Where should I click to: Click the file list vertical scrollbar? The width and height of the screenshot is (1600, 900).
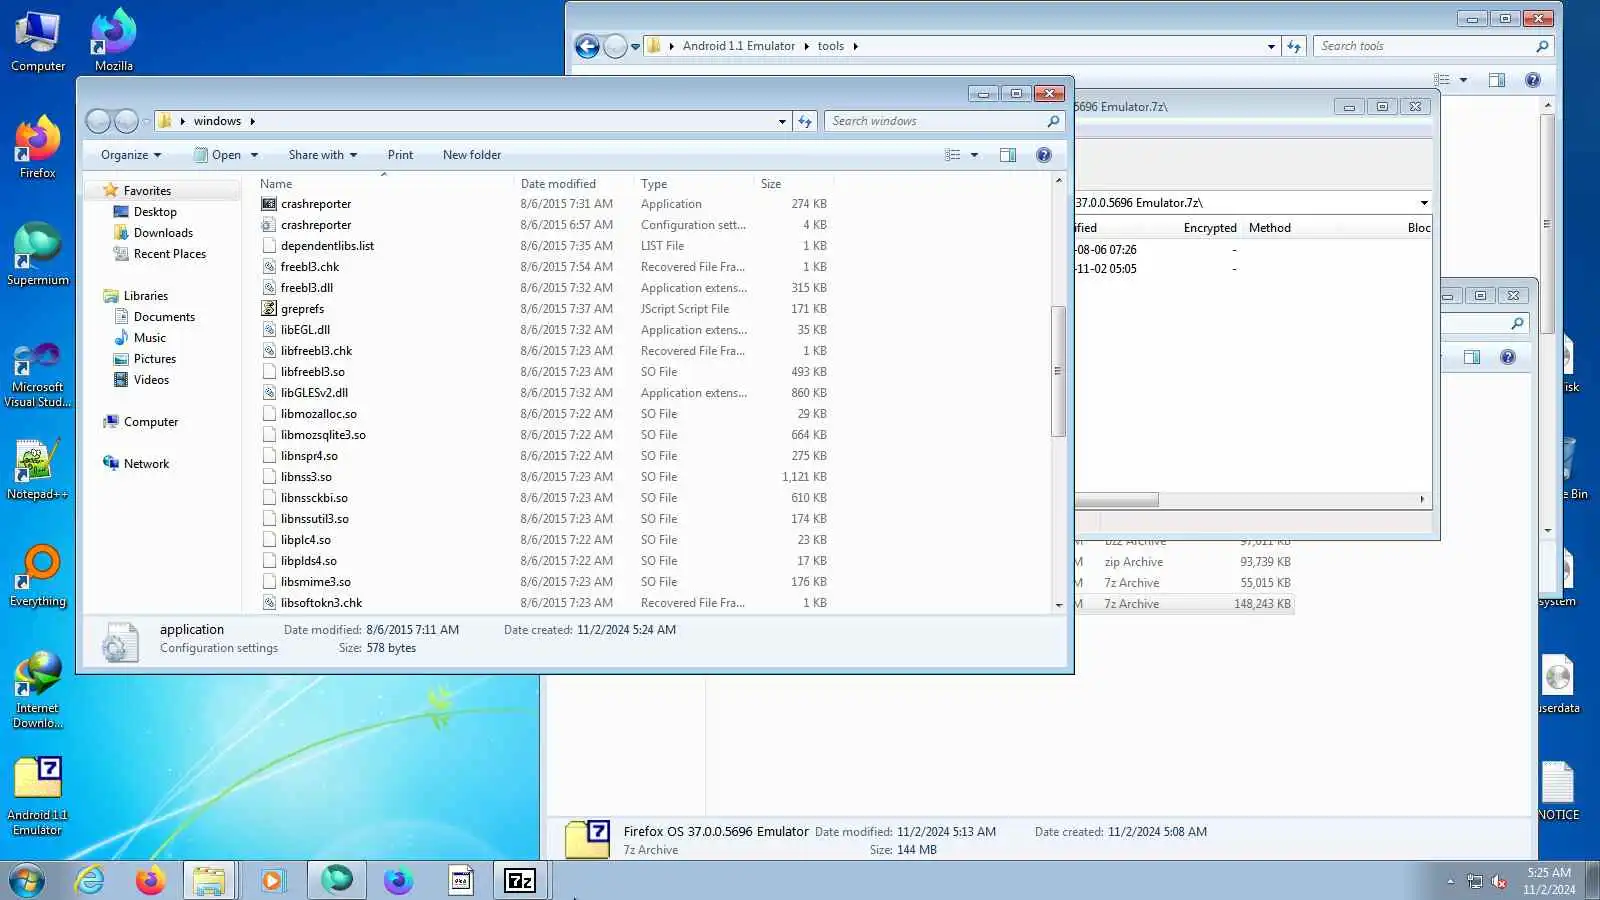pos(1058,372)
